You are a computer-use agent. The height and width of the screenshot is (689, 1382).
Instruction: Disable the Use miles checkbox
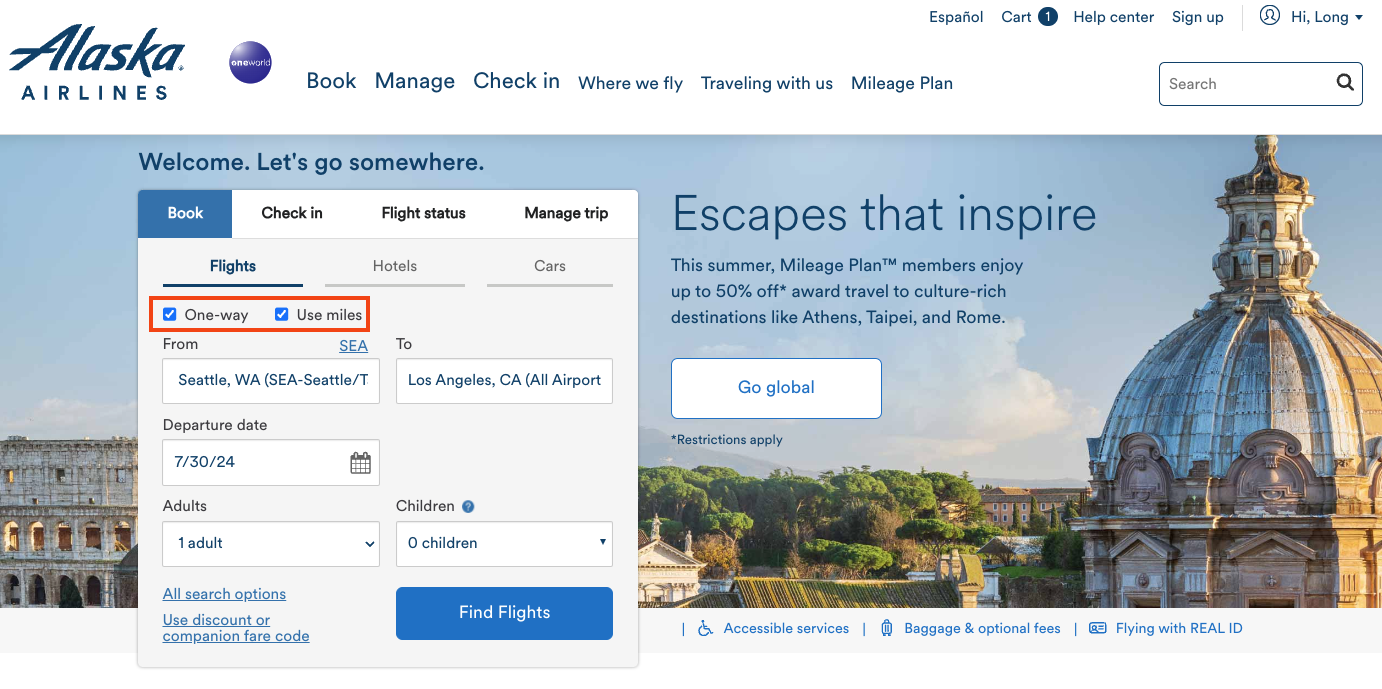click(x=281, y=314)
